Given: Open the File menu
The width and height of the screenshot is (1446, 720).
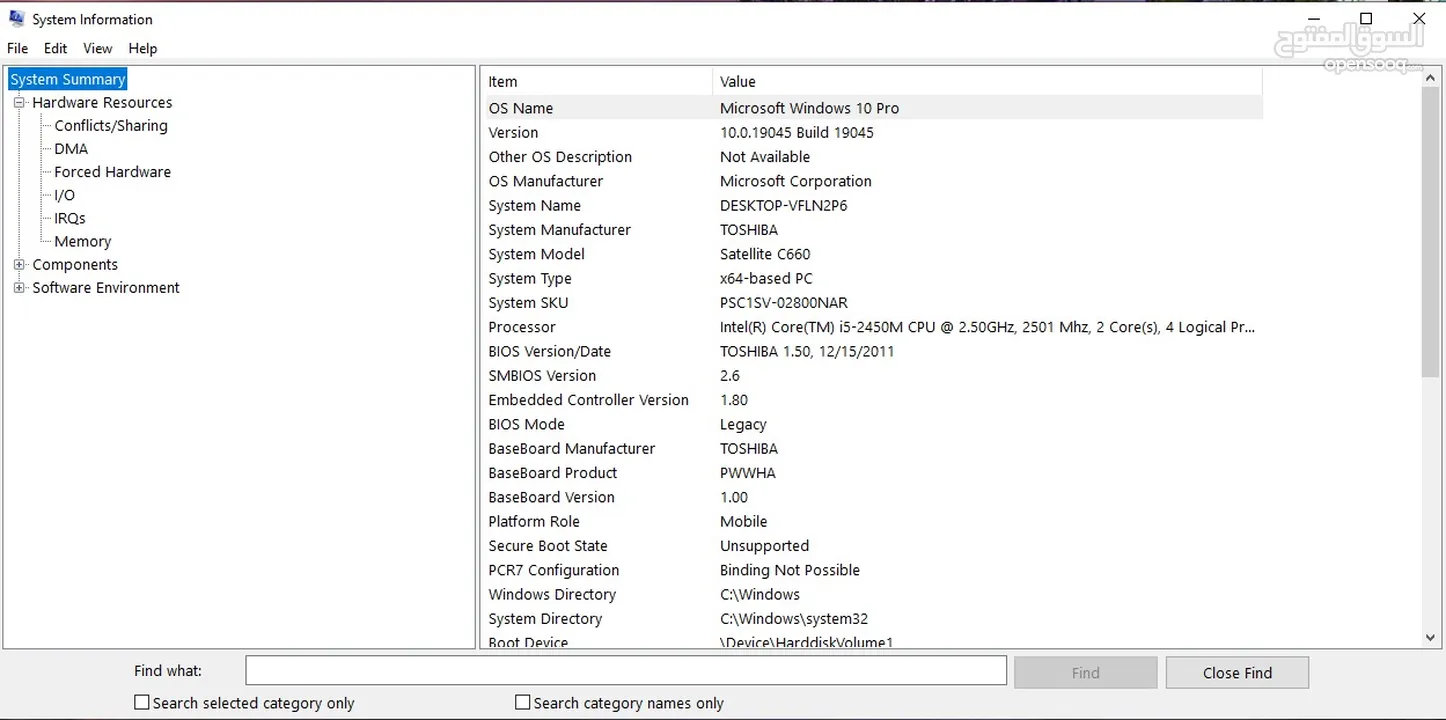Looking at the screenshot, I should click(x=18, y=48).
